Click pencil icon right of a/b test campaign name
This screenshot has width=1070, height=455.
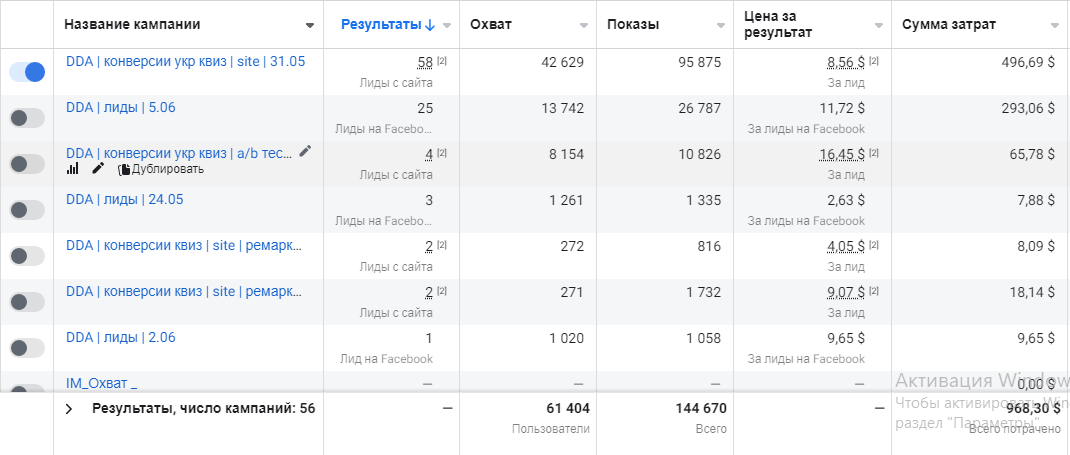(305, 151)
